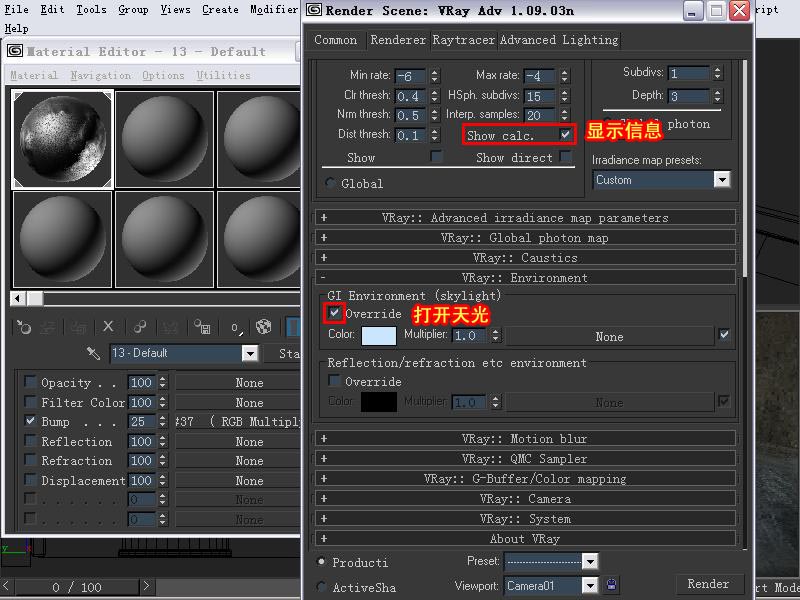The image size is (800, 600).
Task: Select the eyedropper Pick Material from Object tool
Action: click(x=93, y=353)
